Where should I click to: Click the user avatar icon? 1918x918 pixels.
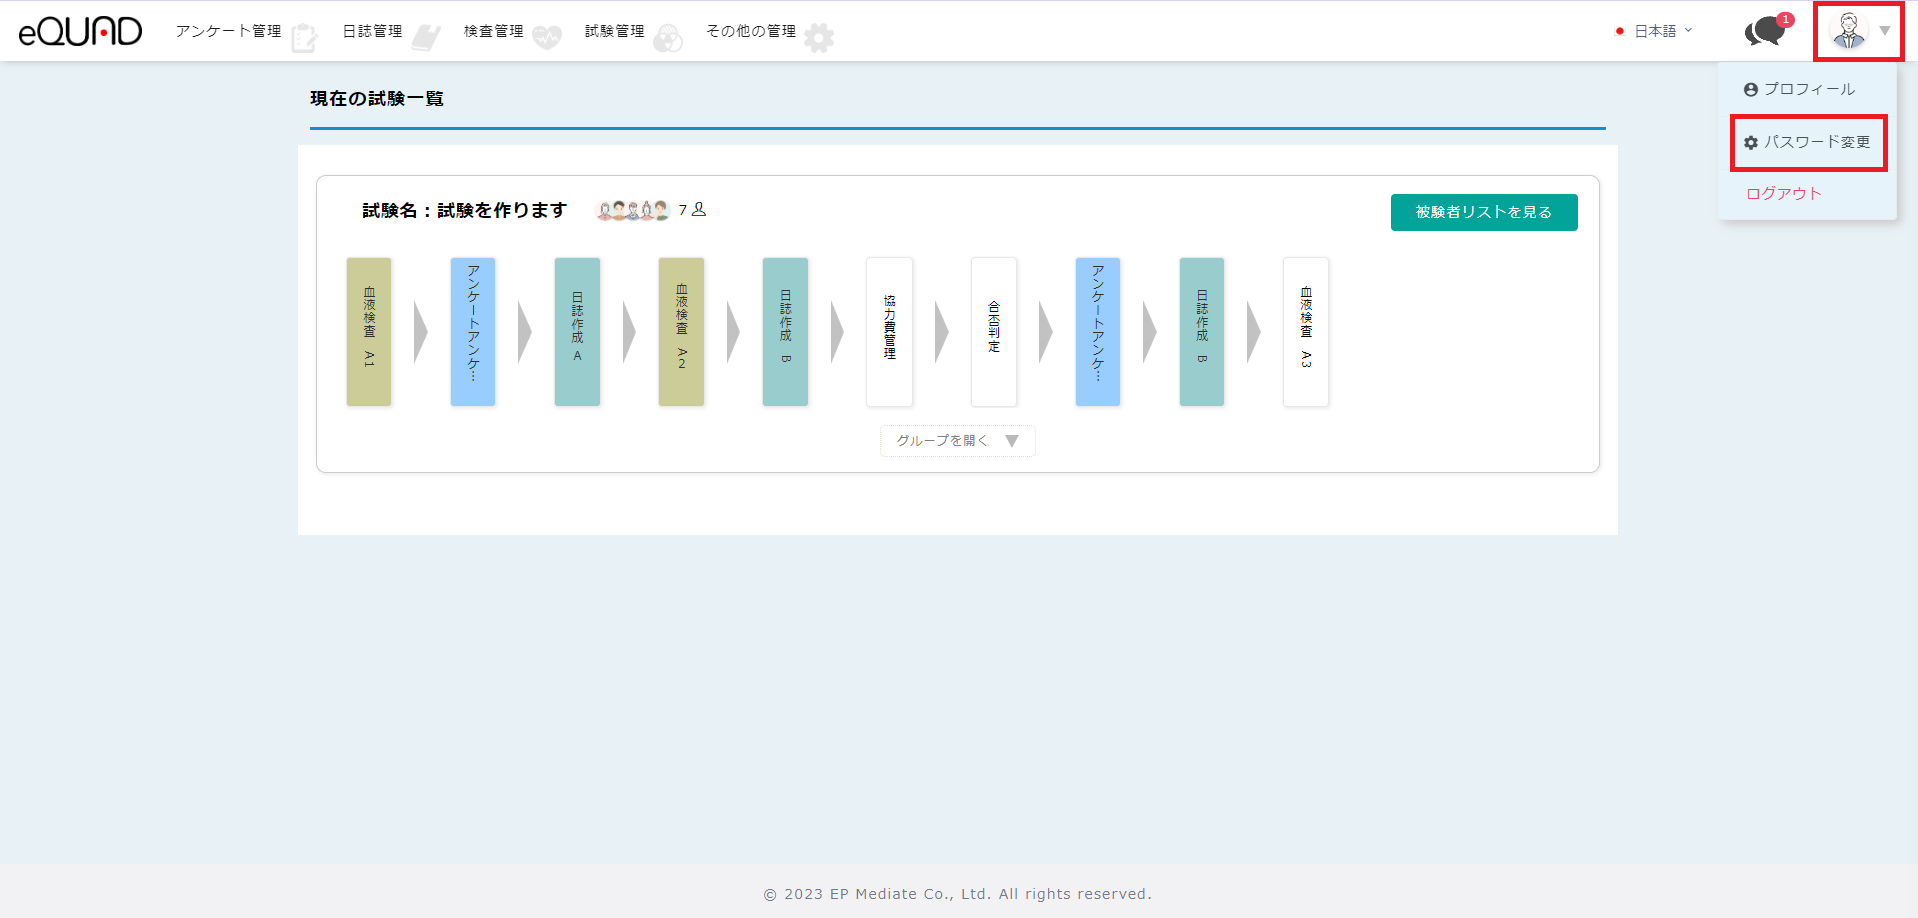(x=1847, y=31)
